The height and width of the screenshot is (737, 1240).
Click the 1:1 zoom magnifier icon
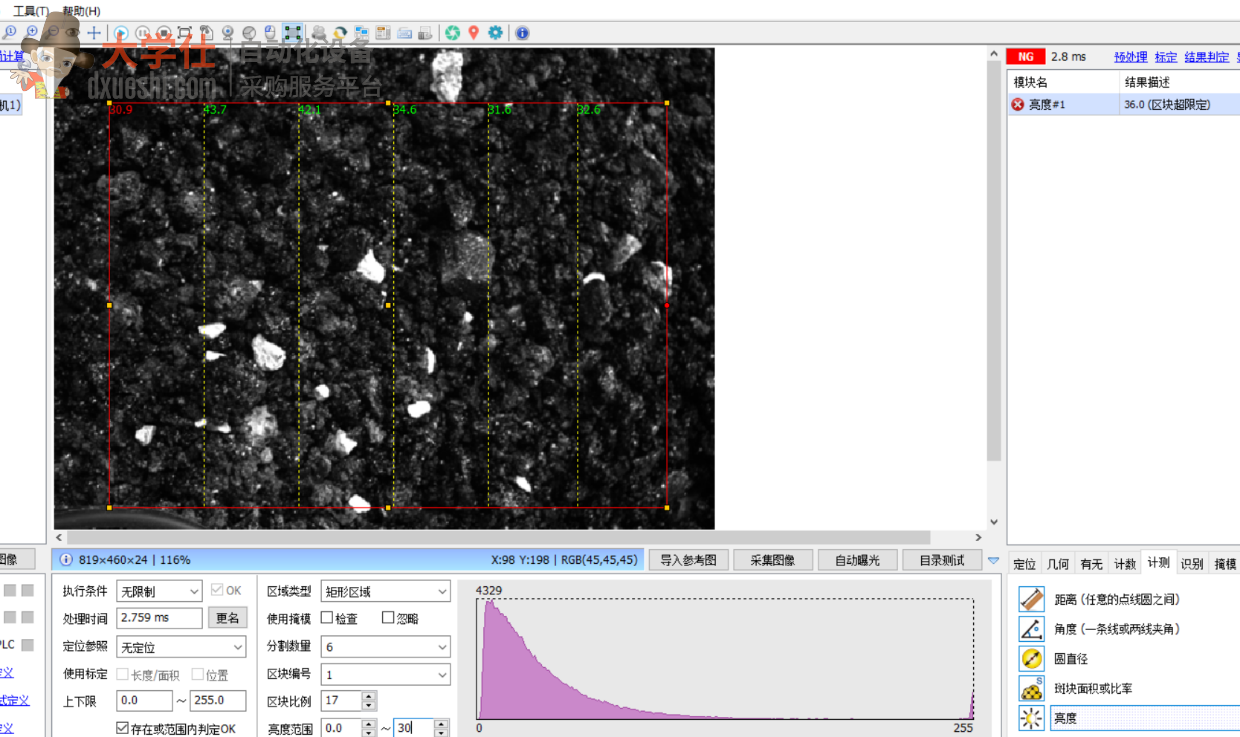pos(9,32)
